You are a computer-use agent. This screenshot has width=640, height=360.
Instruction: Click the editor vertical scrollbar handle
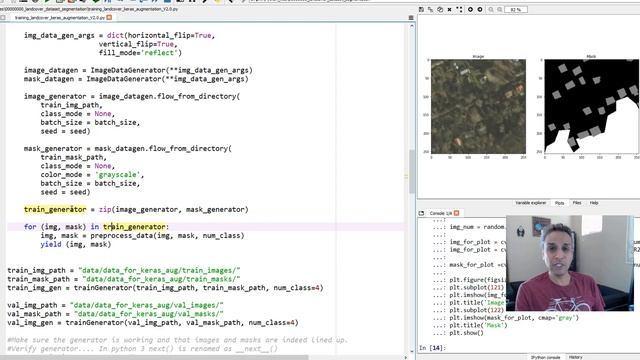pyautogui.click(x=411, y=171)
